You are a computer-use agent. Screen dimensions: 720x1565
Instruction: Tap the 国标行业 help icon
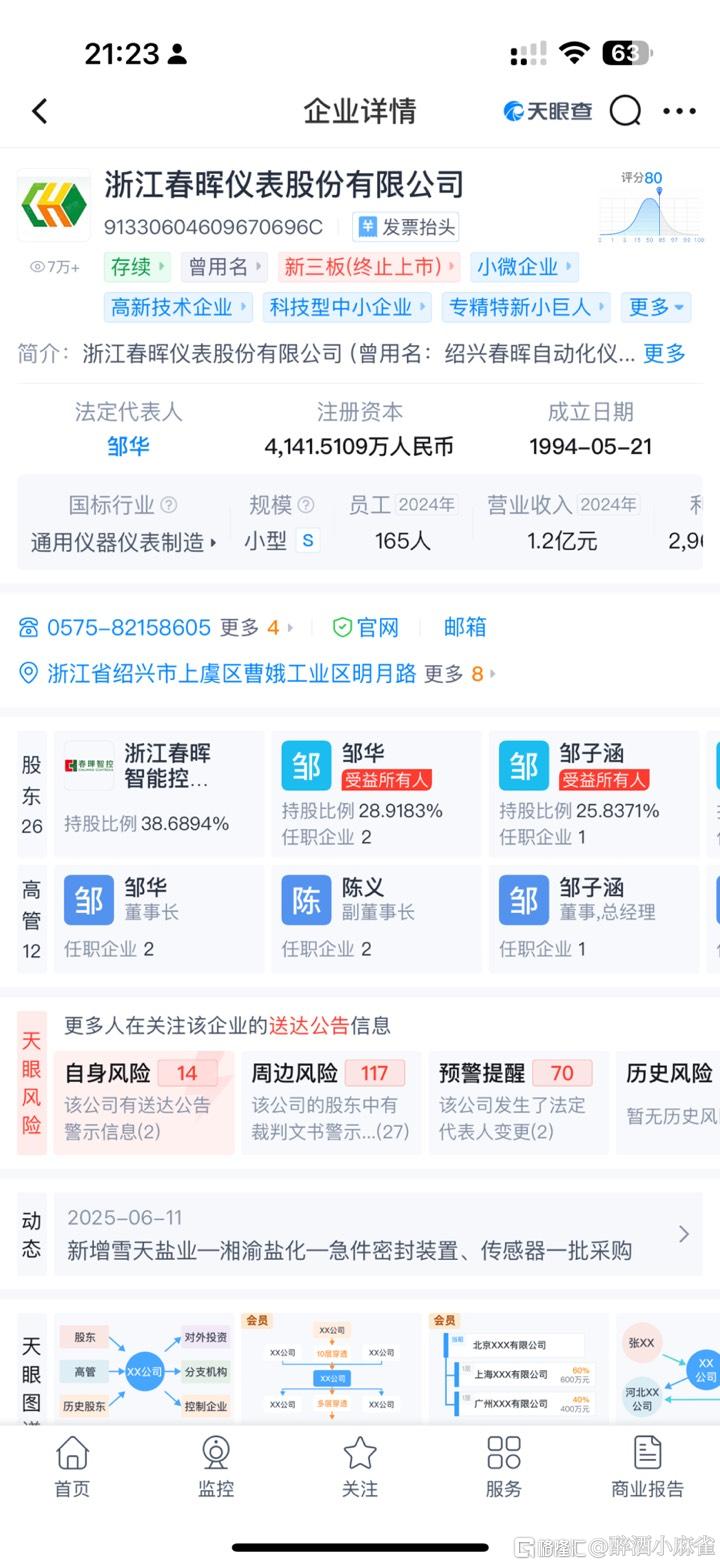click(169, 505)
